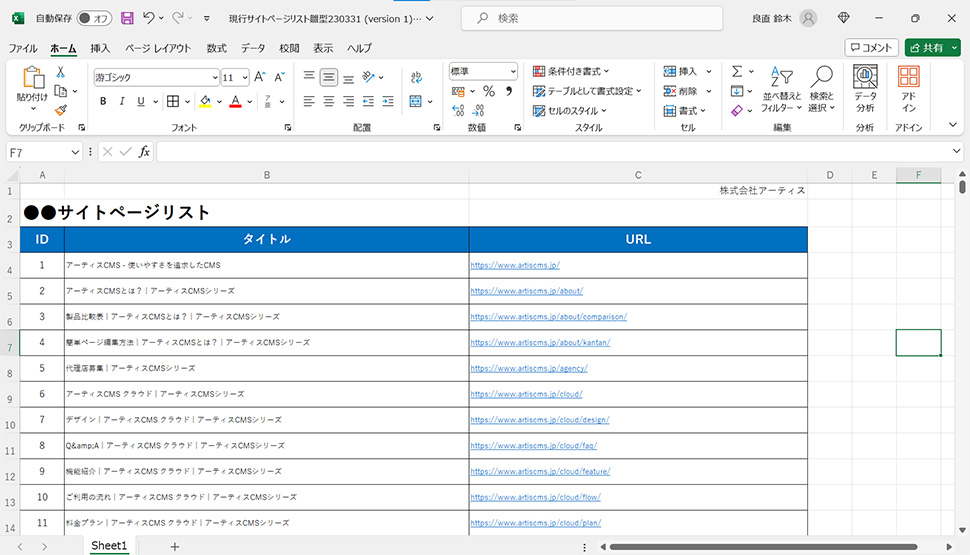Viewport: 970px width, 555px height.
Task: Click the wrap text icon
Action: pyautogui.click(x=416, y=77)
